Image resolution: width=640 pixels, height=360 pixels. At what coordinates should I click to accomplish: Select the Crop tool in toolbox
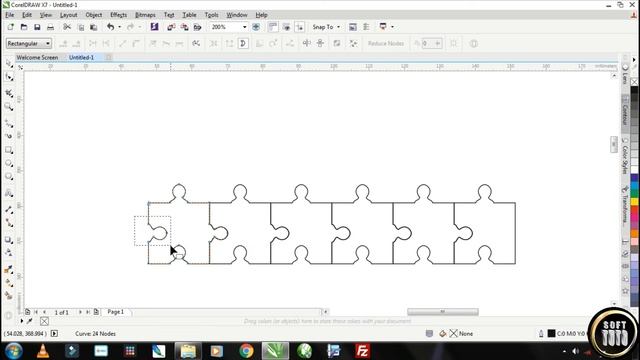(x=9, y=93)
